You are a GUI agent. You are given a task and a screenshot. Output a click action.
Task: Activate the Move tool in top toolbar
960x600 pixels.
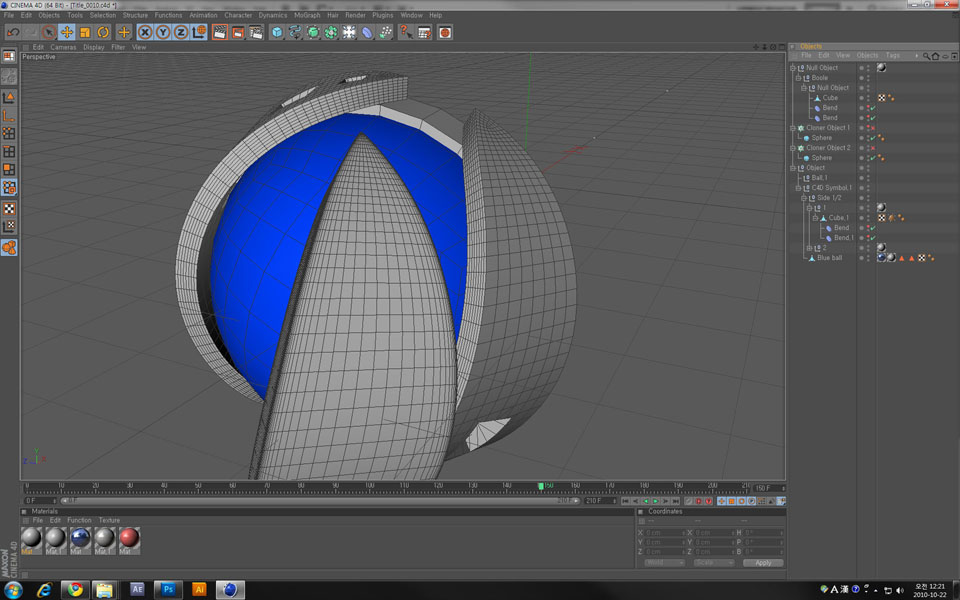pyautogui.click(x=67, y=32)
